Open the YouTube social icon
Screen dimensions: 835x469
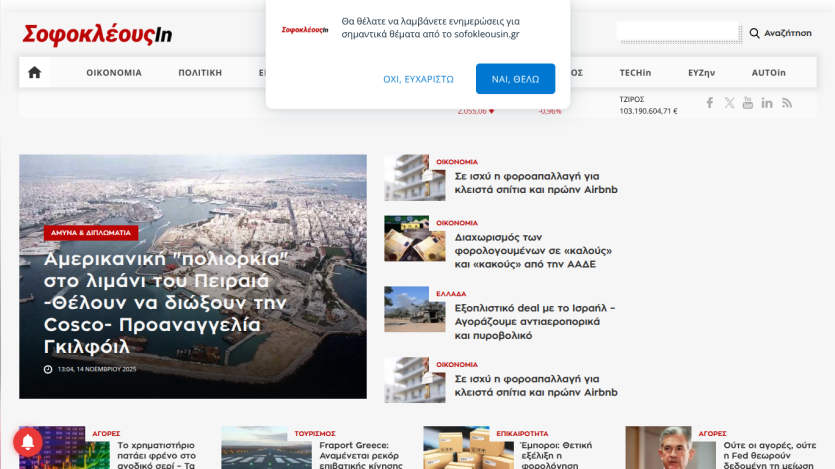(748, 103)
